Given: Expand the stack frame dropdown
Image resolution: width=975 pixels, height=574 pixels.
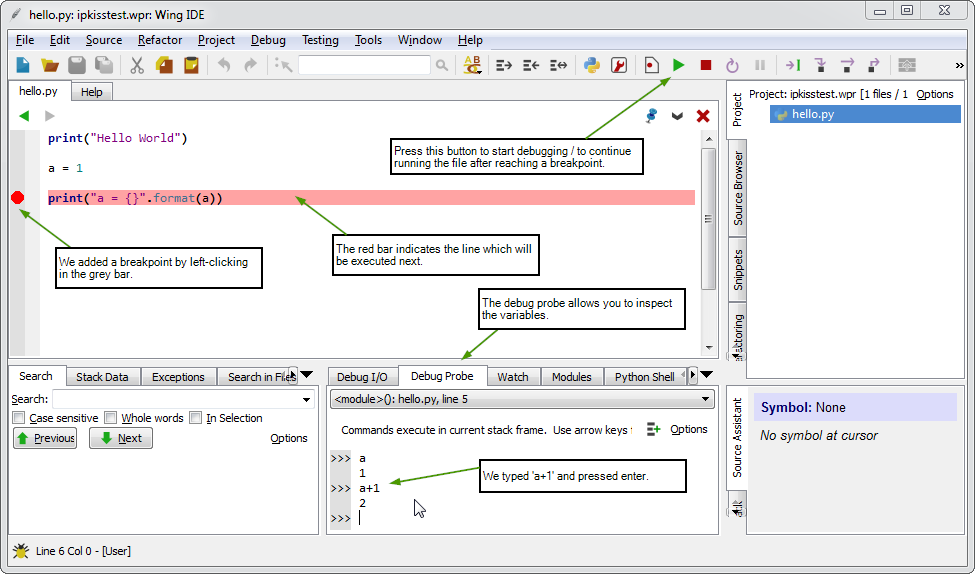Looking at the screenshot, I should [707, 400].
